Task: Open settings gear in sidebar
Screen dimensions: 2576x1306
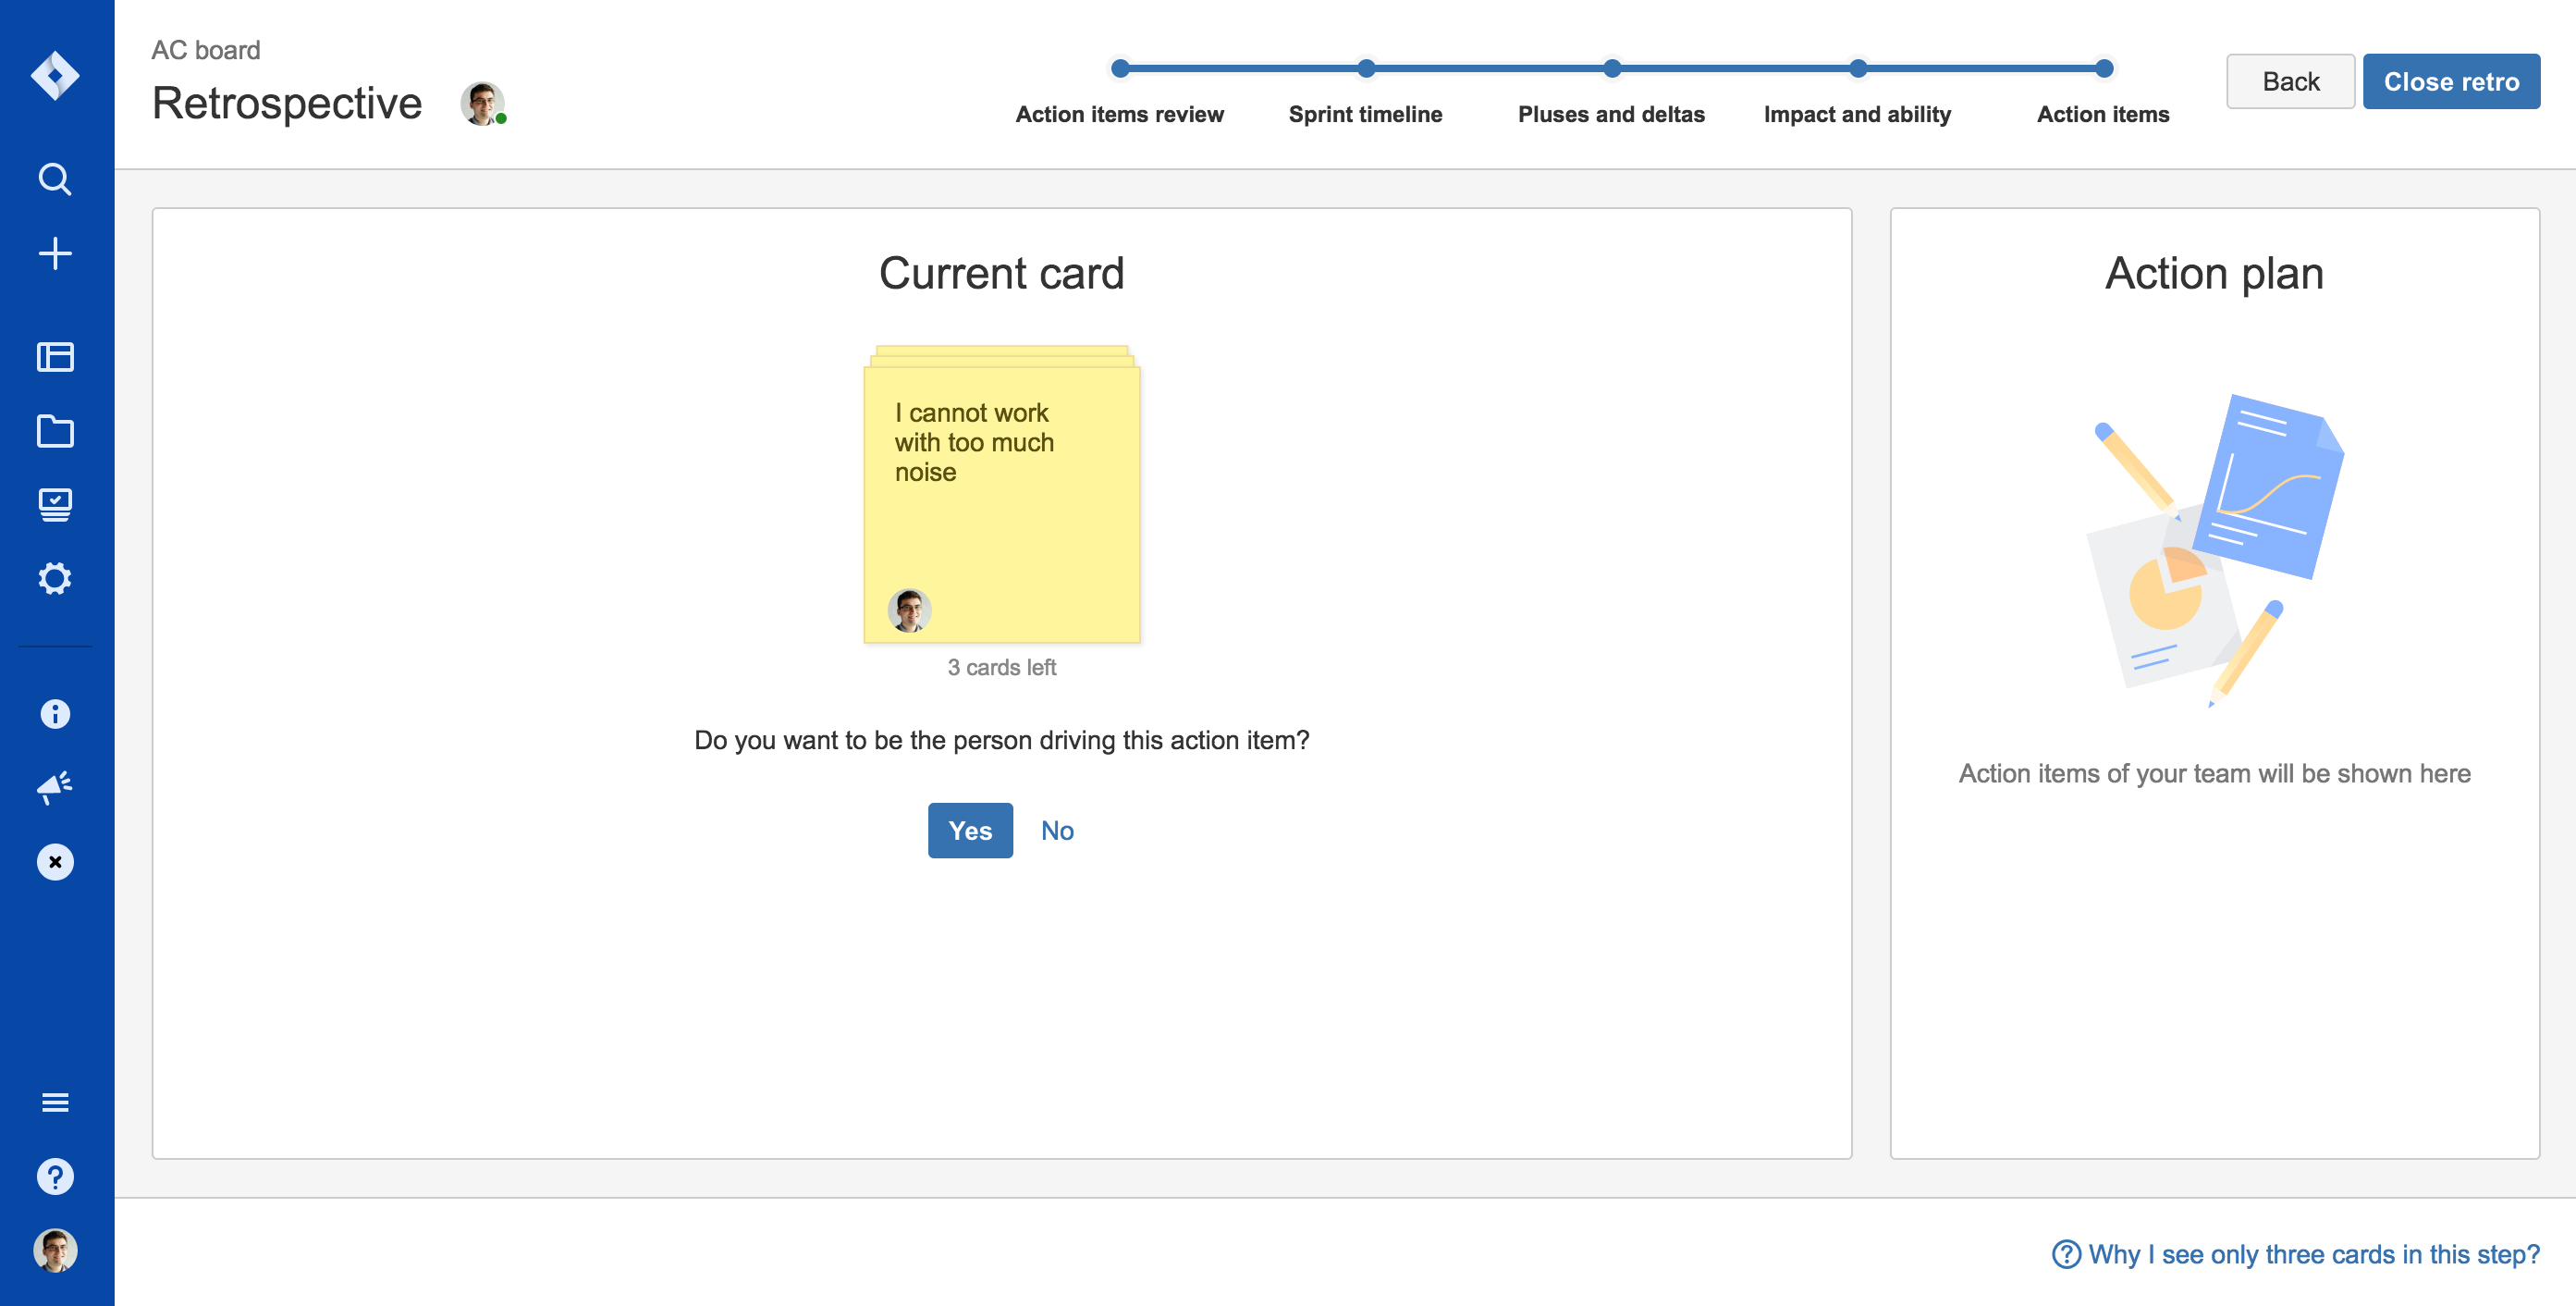Action: point(55,579)
